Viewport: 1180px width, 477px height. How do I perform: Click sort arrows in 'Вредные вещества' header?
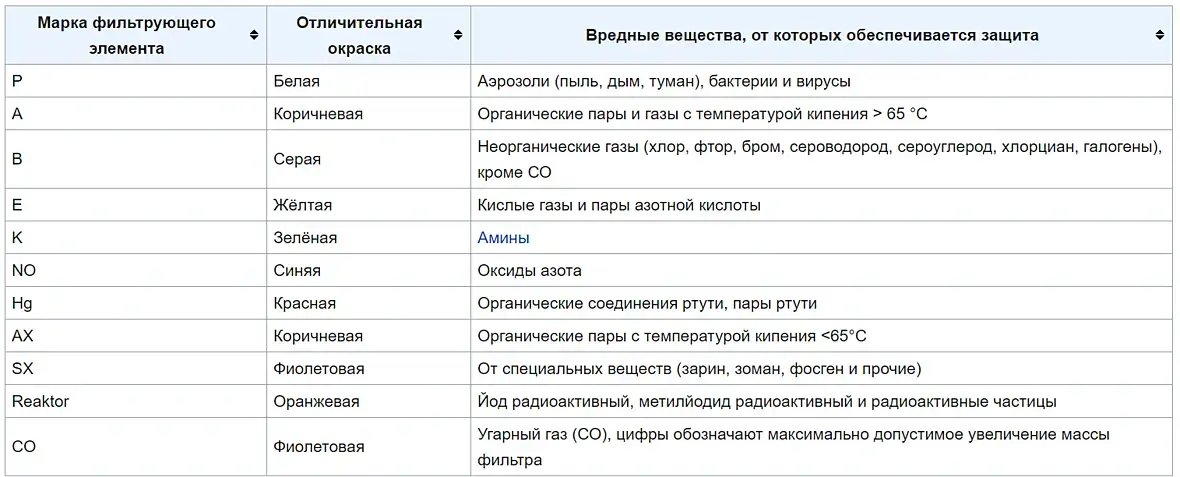coord(1160,35)
